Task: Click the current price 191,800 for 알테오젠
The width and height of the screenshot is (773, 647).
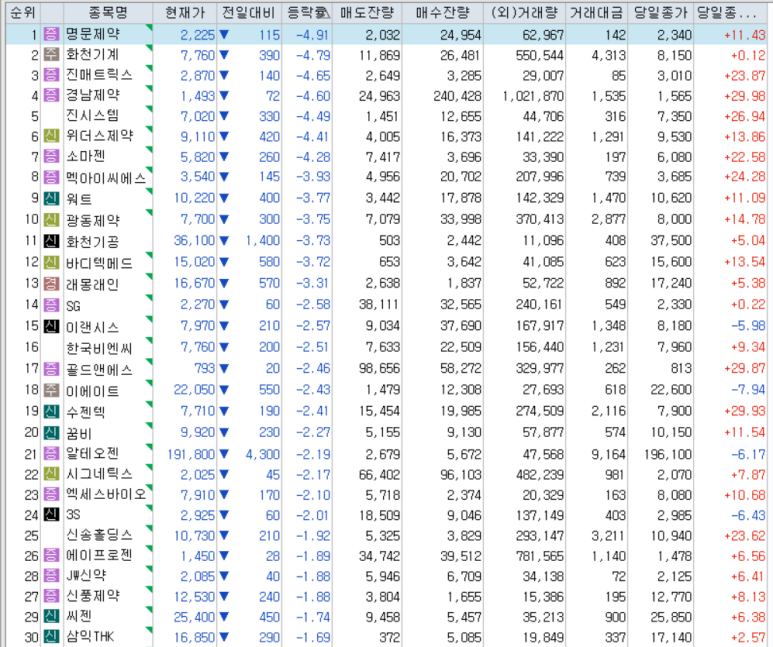Action: pos(191,454)
